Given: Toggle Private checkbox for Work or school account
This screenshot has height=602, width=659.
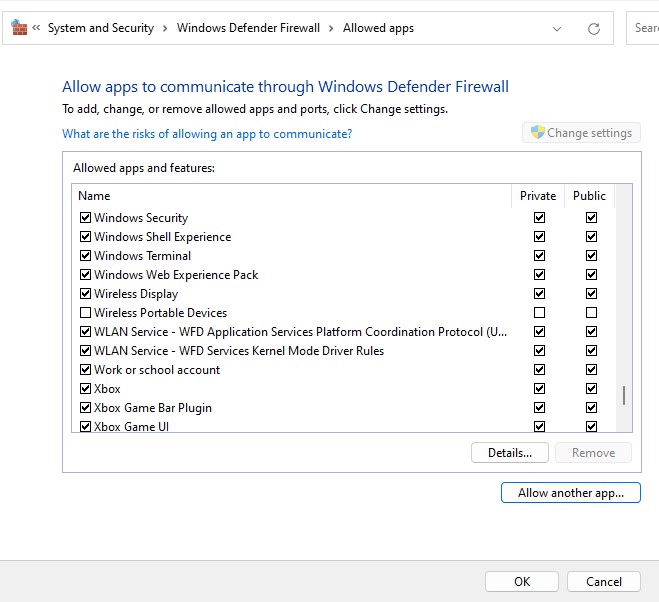Looking at the screenshot, I should coord(540,370).
